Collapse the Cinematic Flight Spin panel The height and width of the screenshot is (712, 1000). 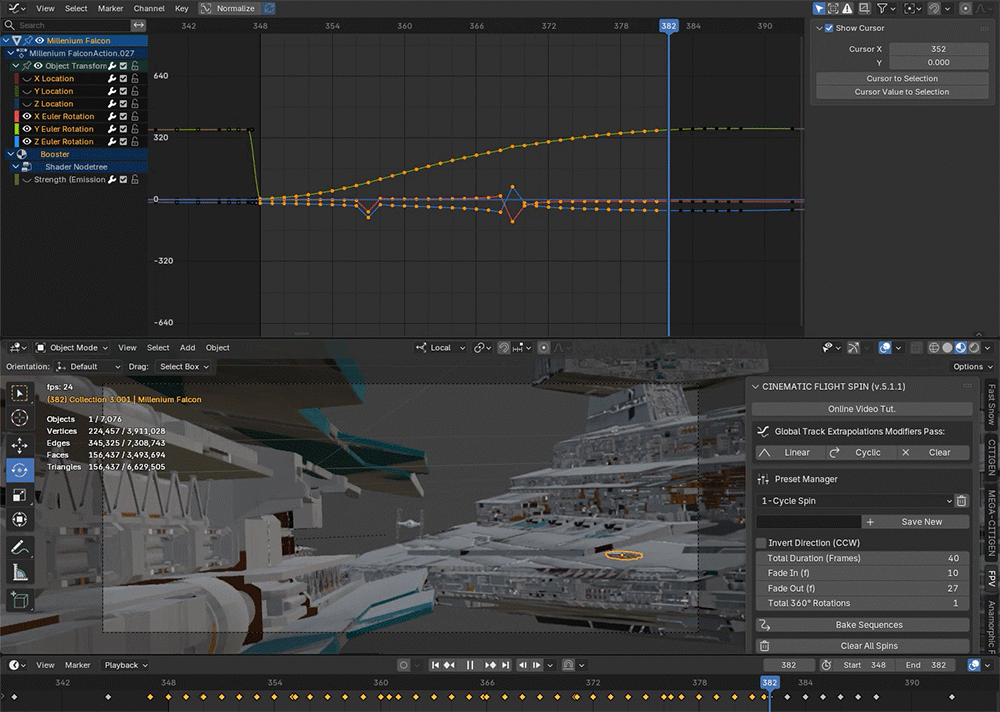point(755,387)
